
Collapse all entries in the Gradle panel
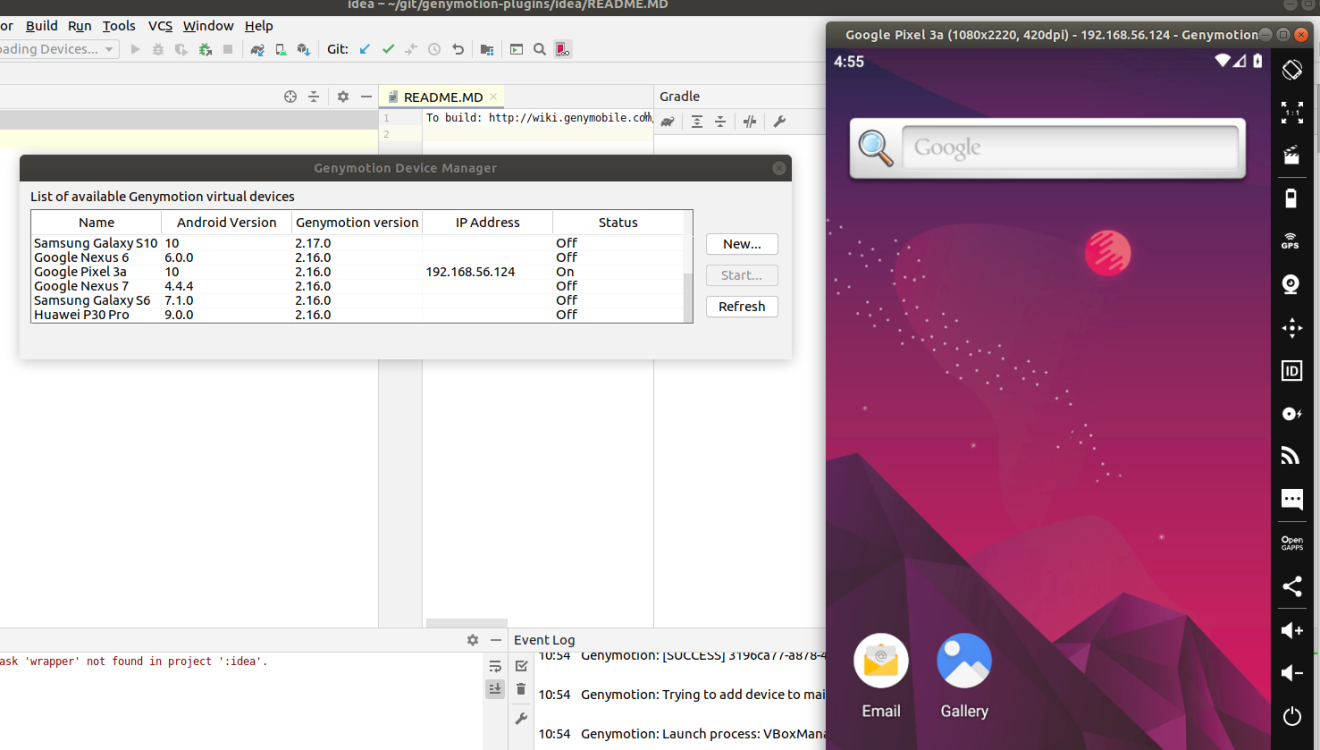720,121
